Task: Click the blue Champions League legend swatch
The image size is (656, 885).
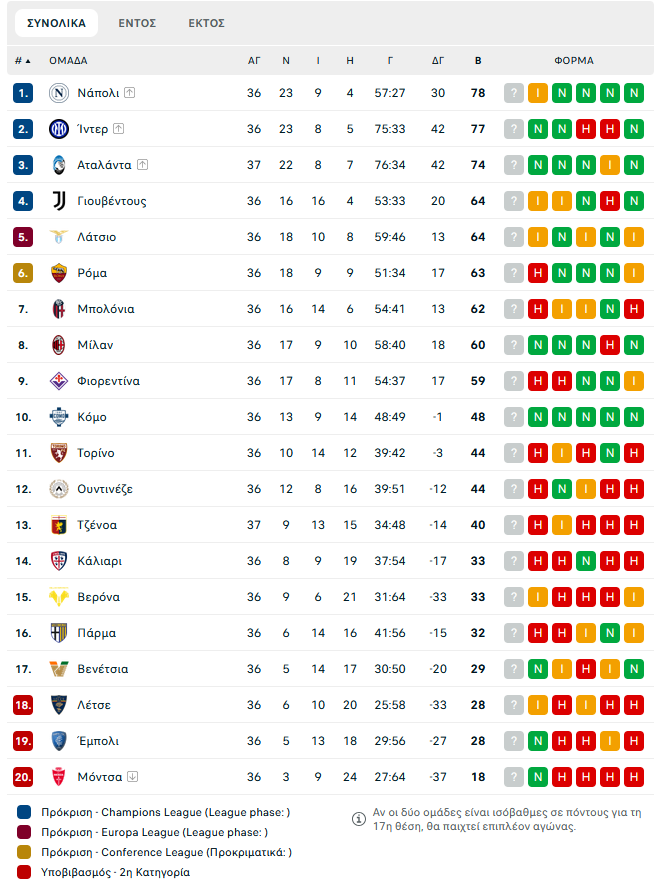Action: click(24, 812)
